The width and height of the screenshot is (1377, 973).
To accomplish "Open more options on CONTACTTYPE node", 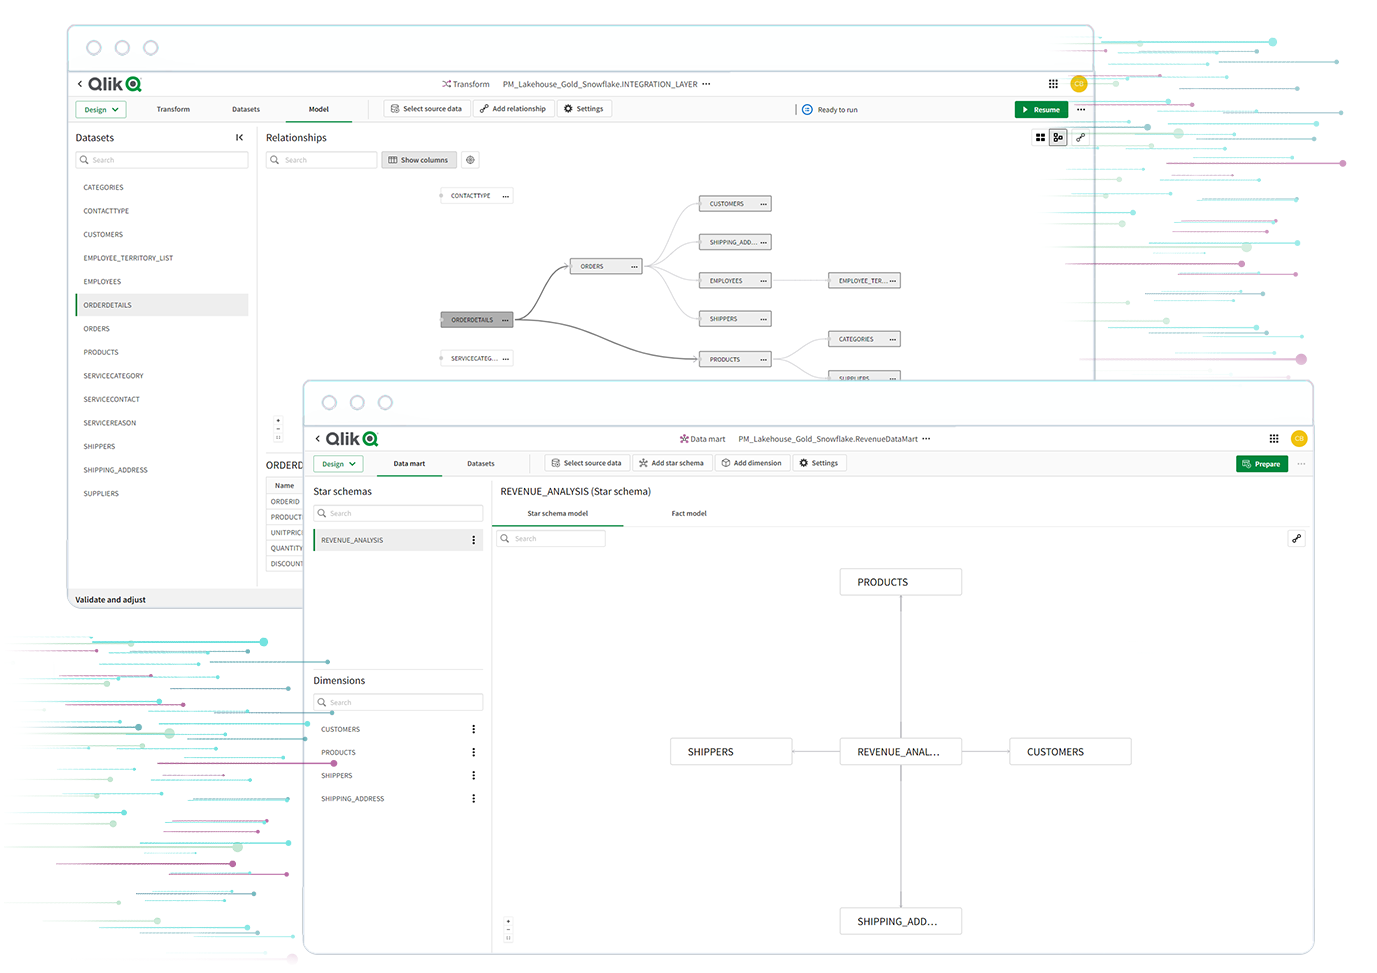I will [505, 196].
